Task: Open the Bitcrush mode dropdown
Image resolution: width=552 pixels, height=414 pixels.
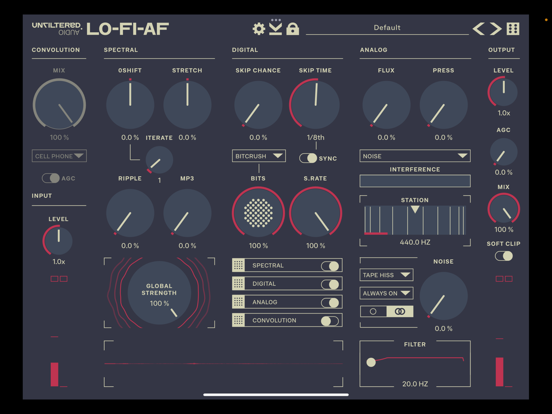Action: tap(259, 156)
